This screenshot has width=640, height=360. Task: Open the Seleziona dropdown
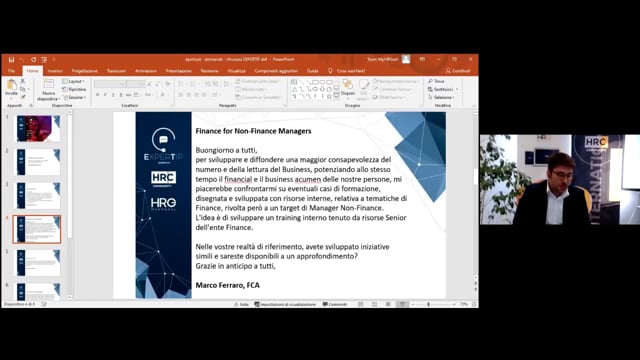[441, 97]
